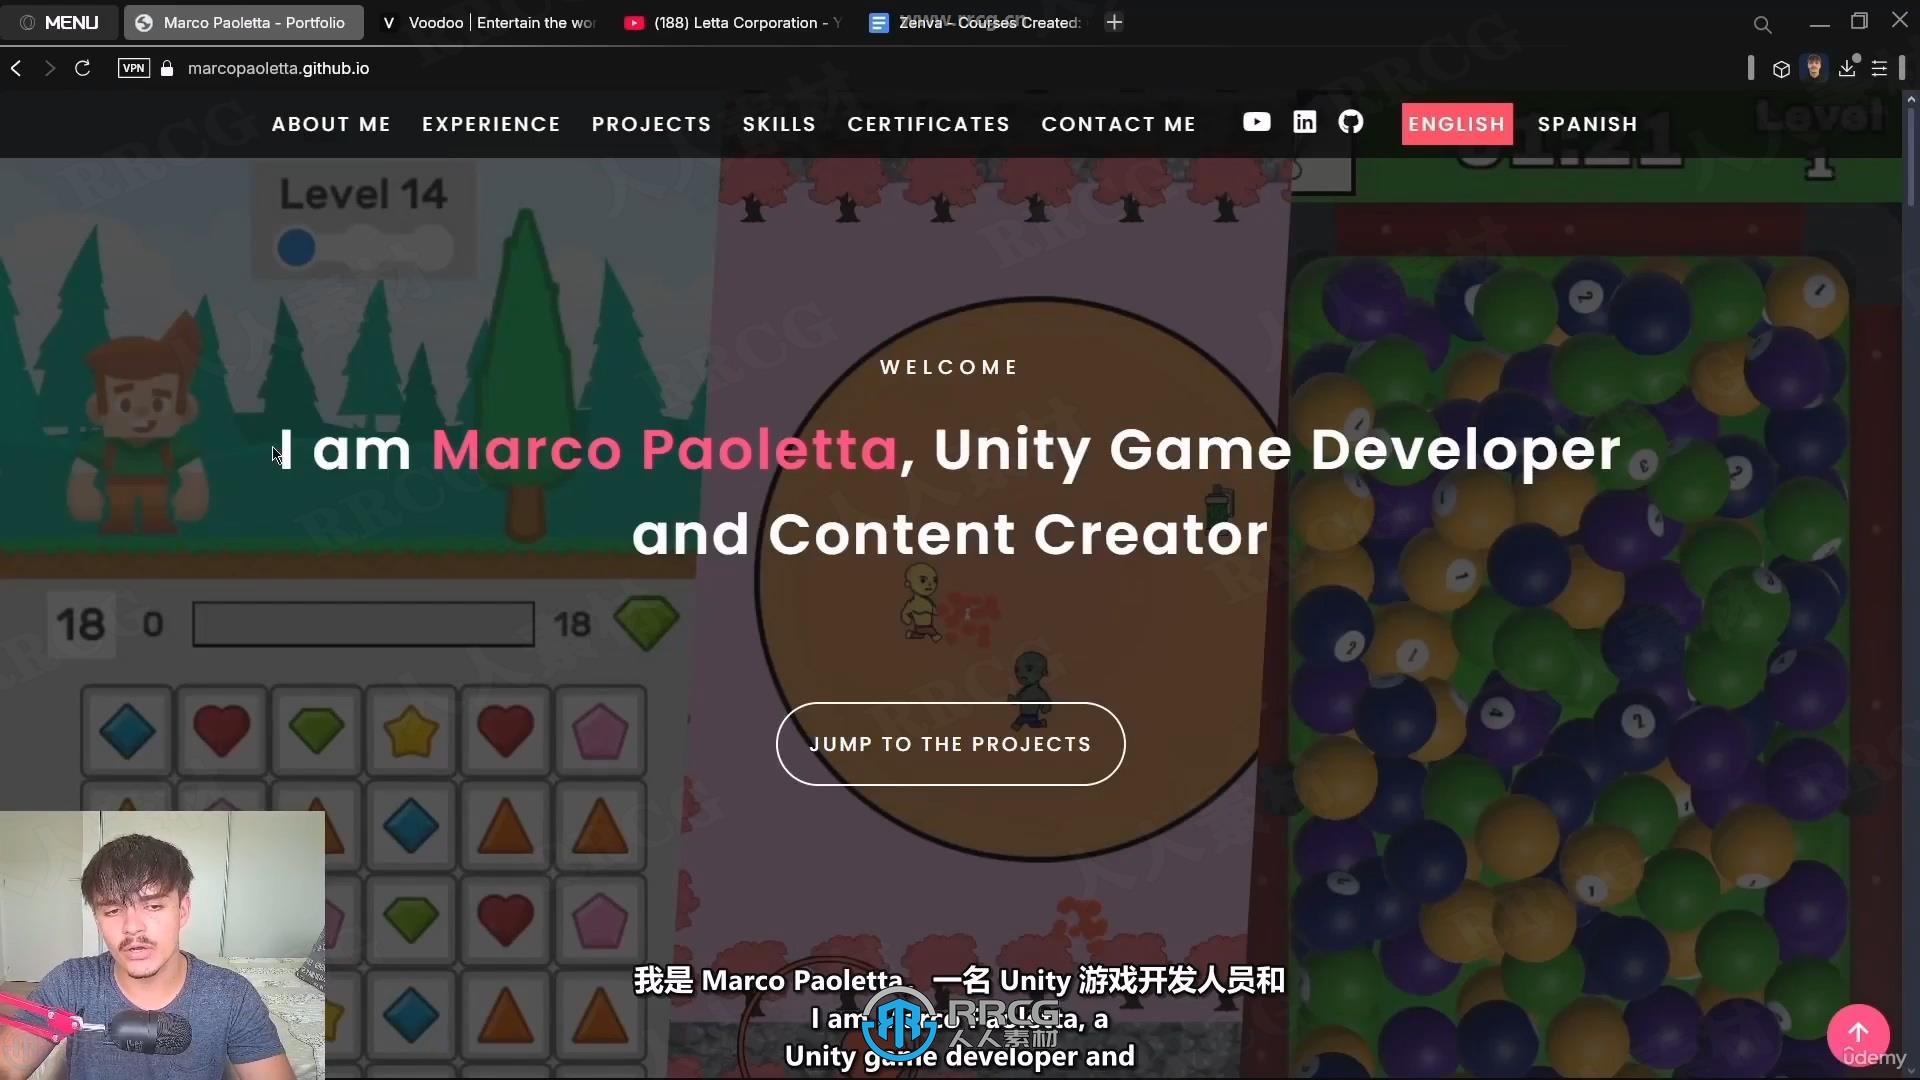Go back to the previous page

click(x=16, y=68)
